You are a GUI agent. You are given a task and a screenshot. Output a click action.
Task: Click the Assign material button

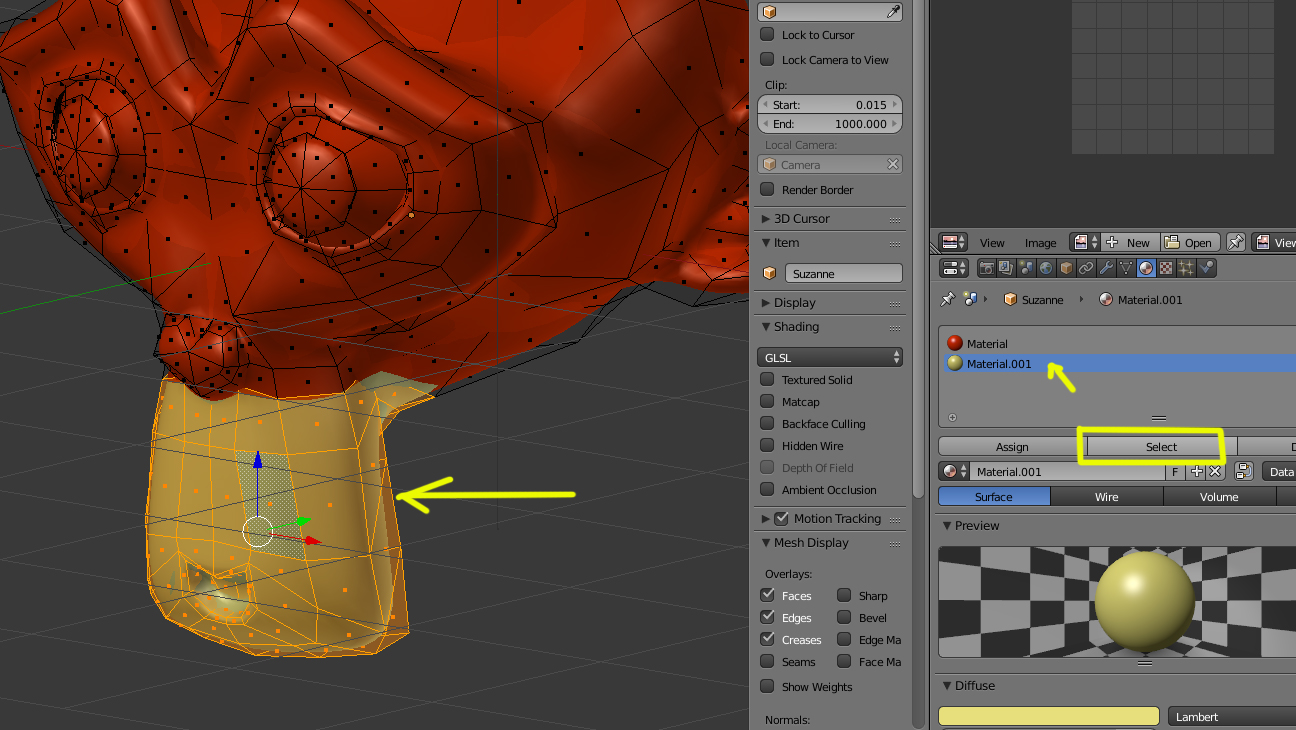(1012, 447)
